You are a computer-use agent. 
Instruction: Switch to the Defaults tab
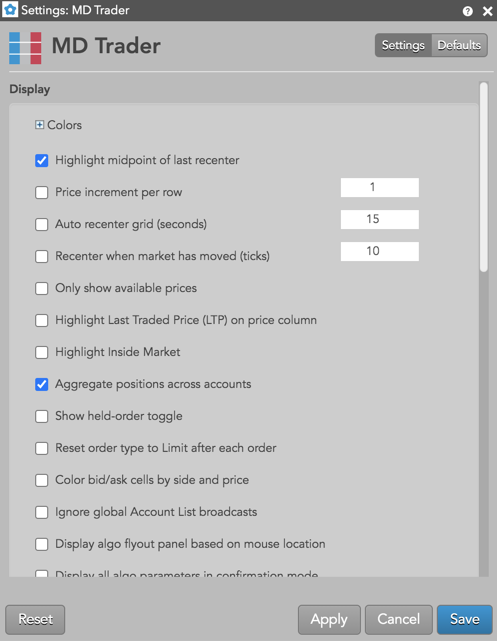[x=459, y=45]
